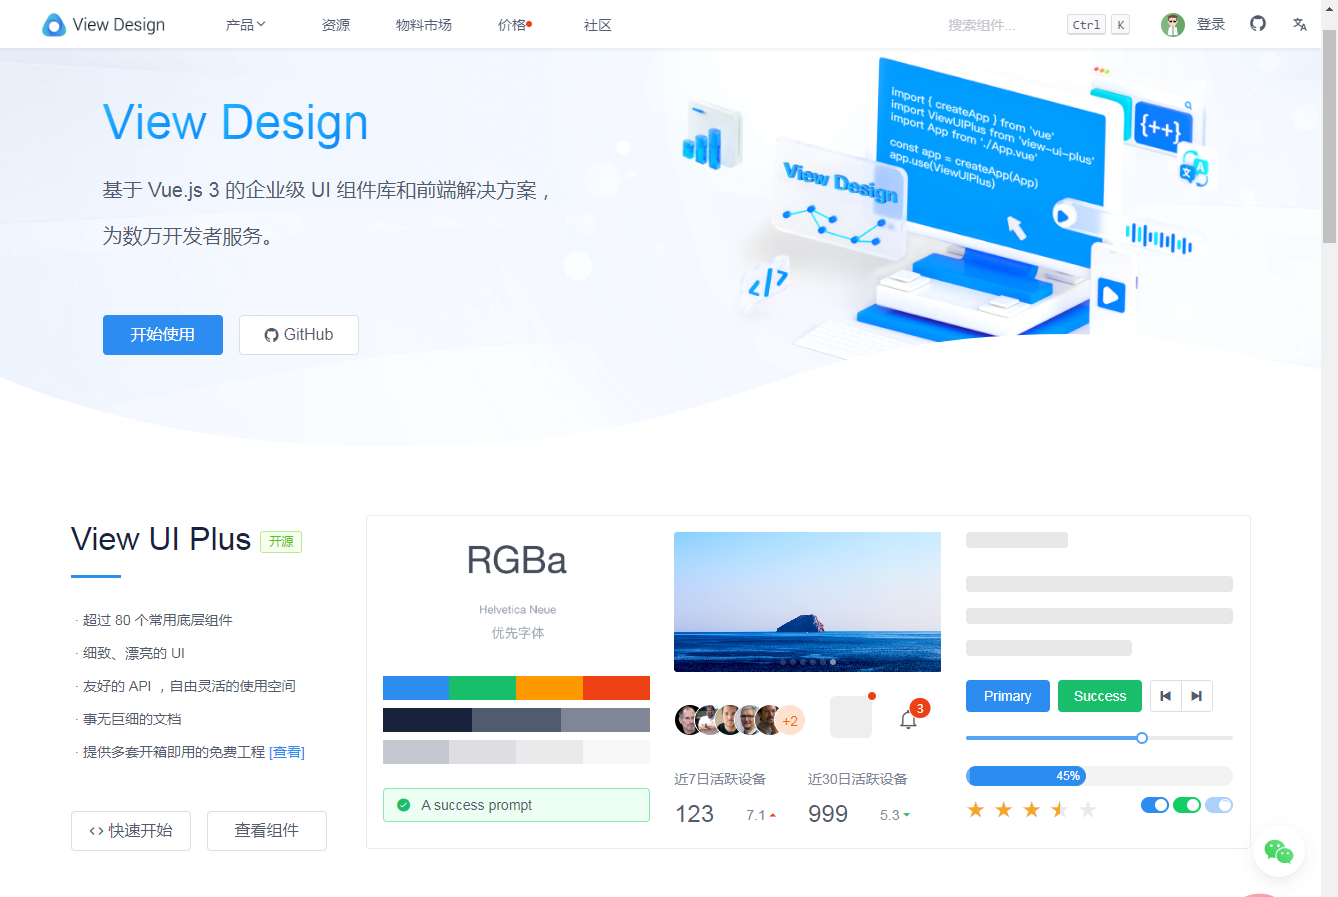Toggle the light-blue disabled switch
Screen dimensions: 1338x897
point(1219,805)
